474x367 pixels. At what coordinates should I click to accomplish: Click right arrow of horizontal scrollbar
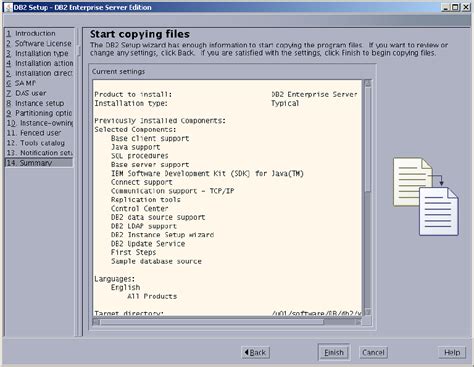click(358, 322)
